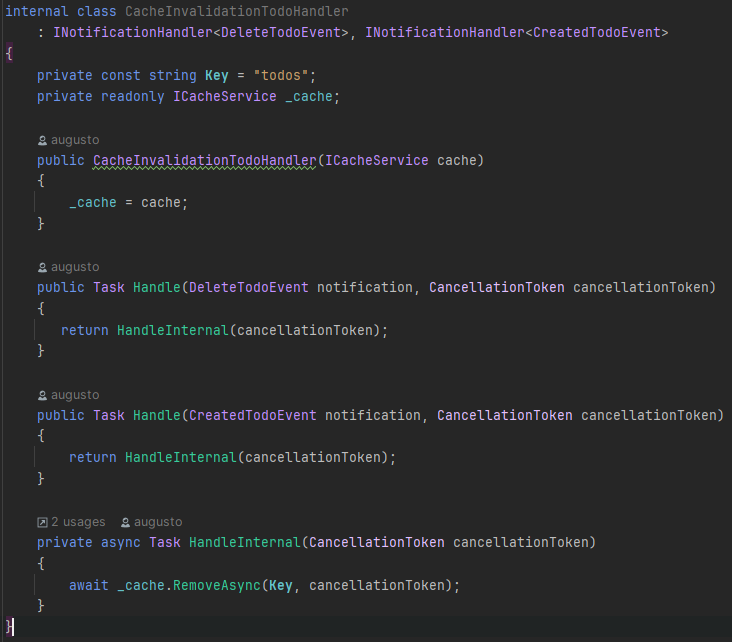Click the class name CacheInvalidationTodoHandler in the declaration
The height and width of the screenshot is (642, 732).
click(237, 11)
